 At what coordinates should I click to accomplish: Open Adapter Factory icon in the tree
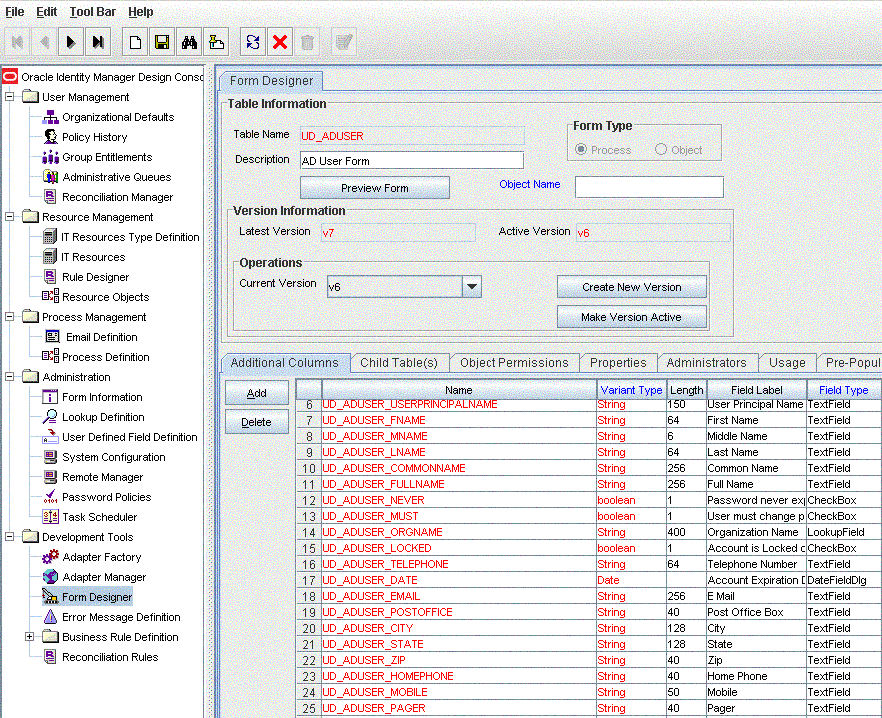[51, 557]
